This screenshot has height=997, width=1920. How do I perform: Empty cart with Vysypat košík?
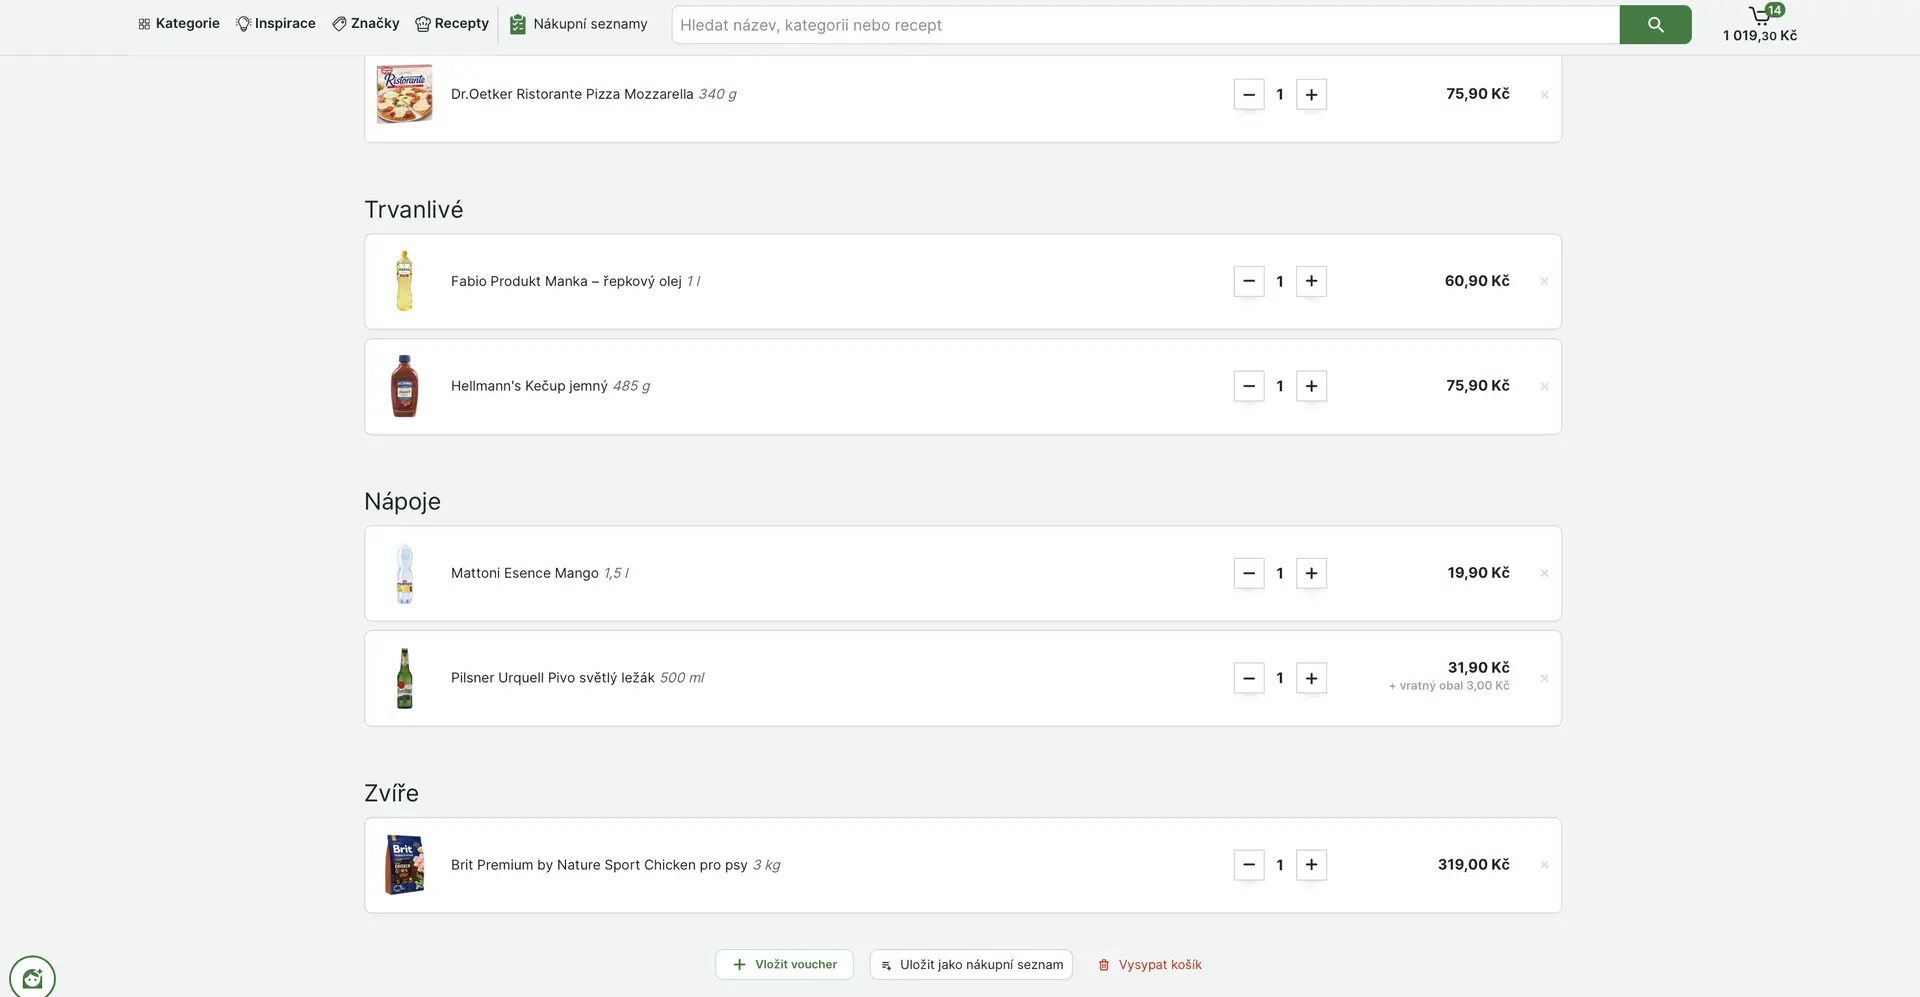(x=1150, y=965)
